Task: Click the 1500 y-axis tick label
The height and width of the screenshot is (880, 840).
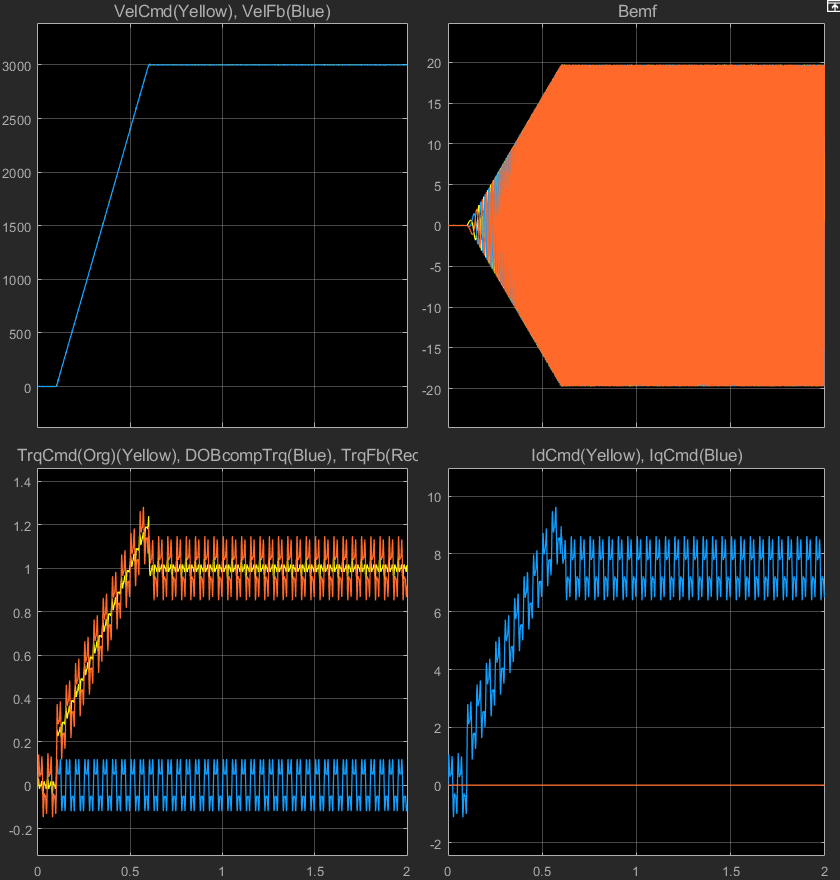Action: [x=16, y=227]
